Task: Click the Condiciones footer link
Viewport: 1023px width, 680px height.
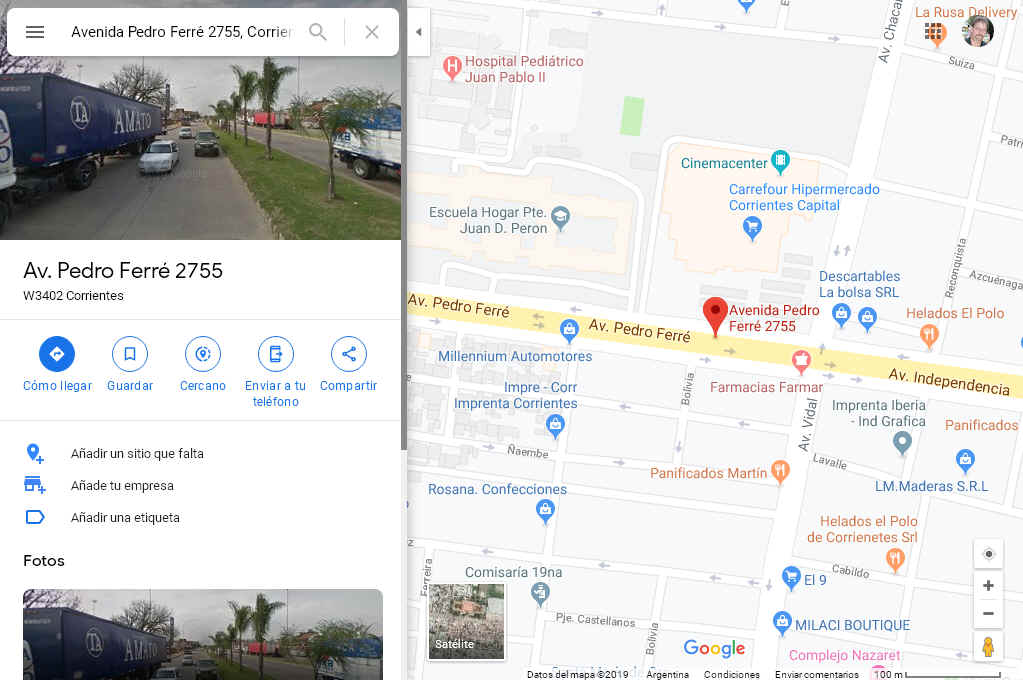Action: (731, 674)
